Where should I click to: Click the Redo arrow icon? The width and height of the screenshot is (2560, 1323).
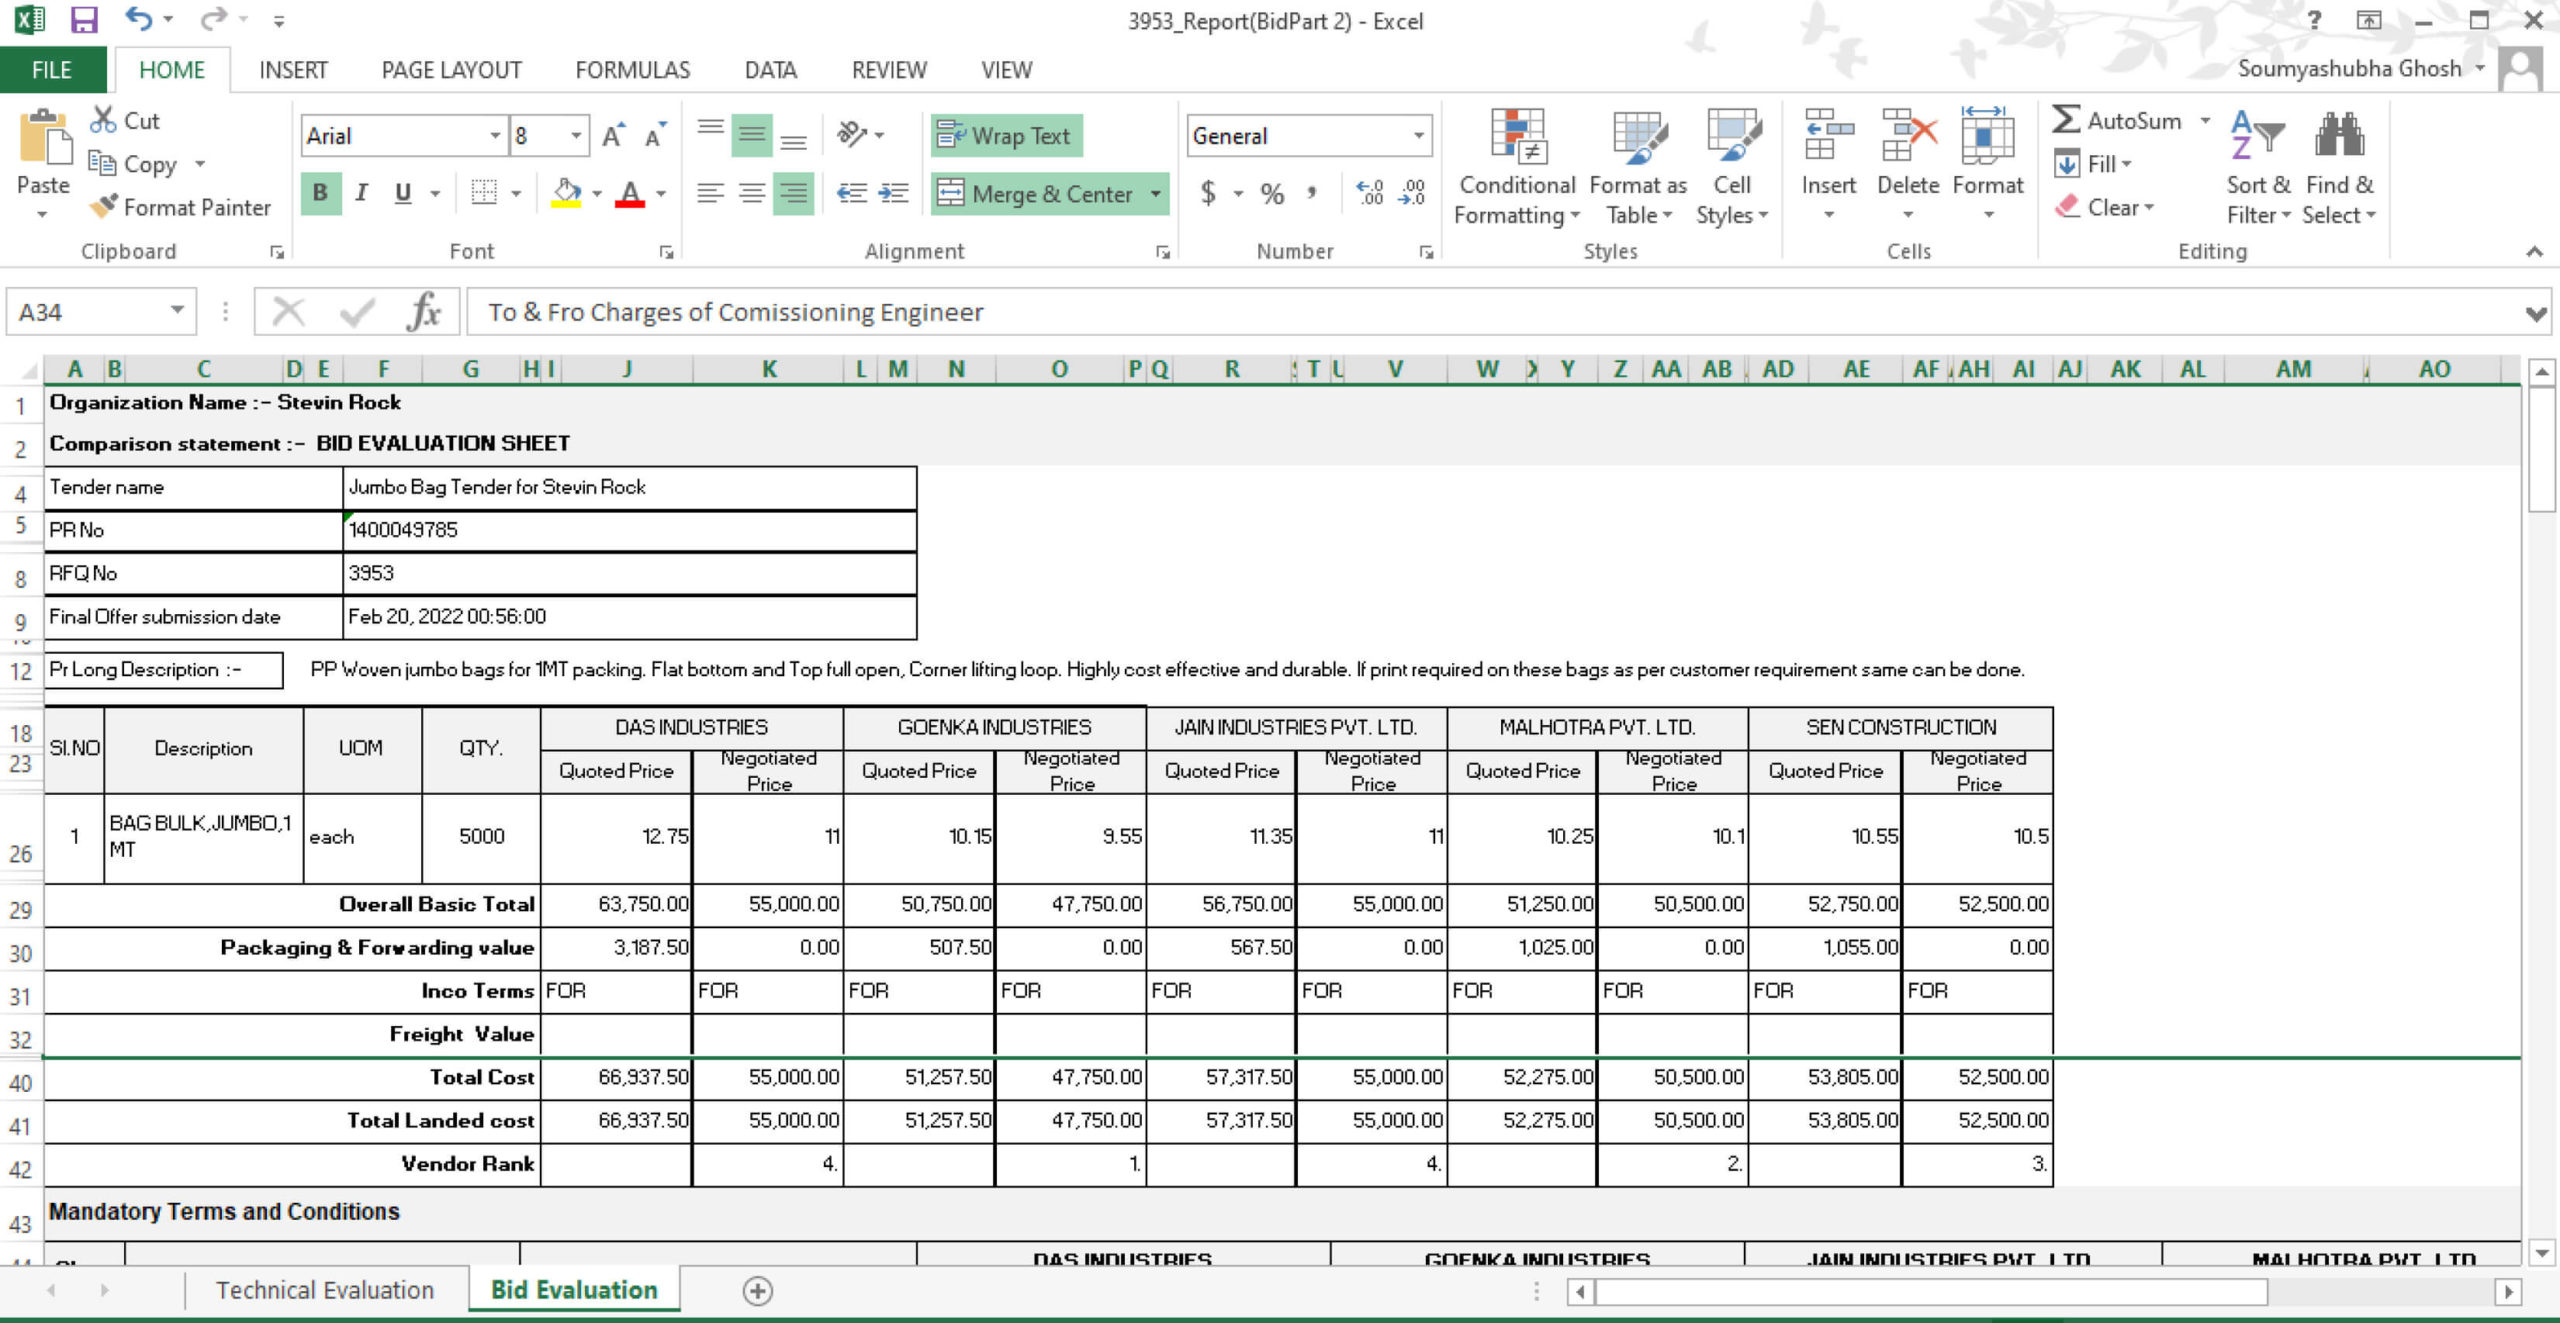[x=213, y=19]
